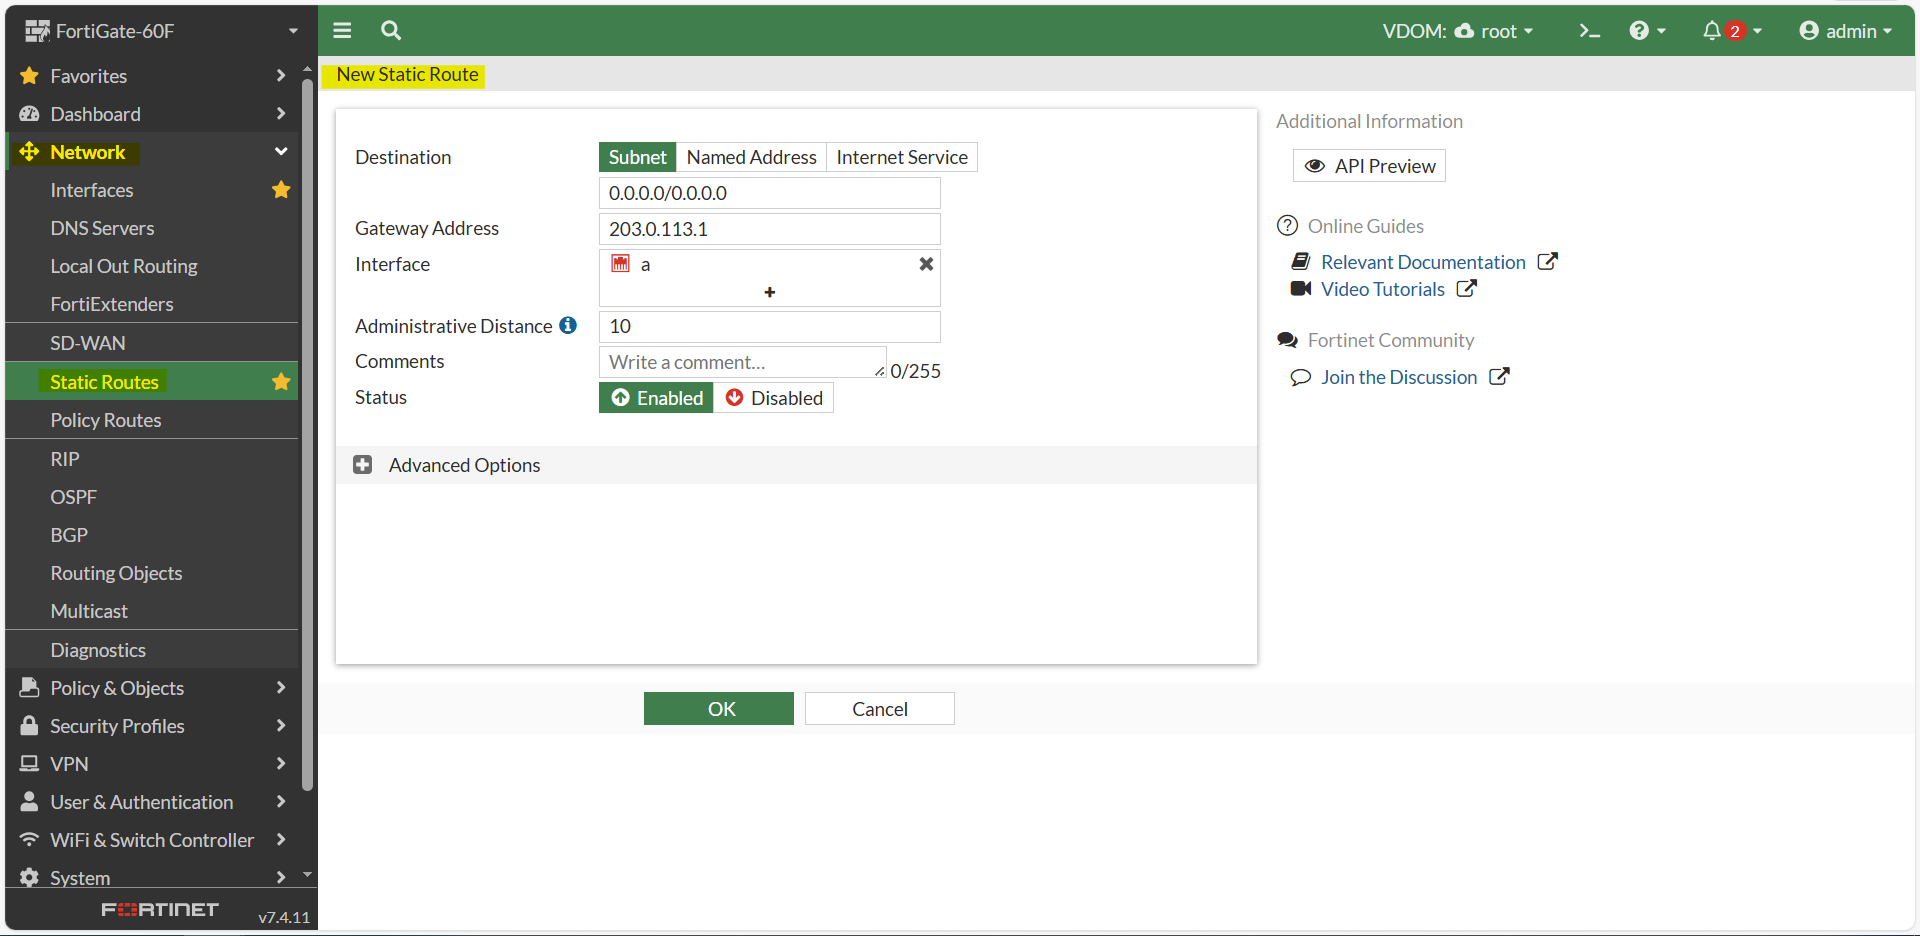Image resolution: width=1920 pixels, height=936 pixels.
Task: Click the Gateway Address field
Action: coord(770,229)
